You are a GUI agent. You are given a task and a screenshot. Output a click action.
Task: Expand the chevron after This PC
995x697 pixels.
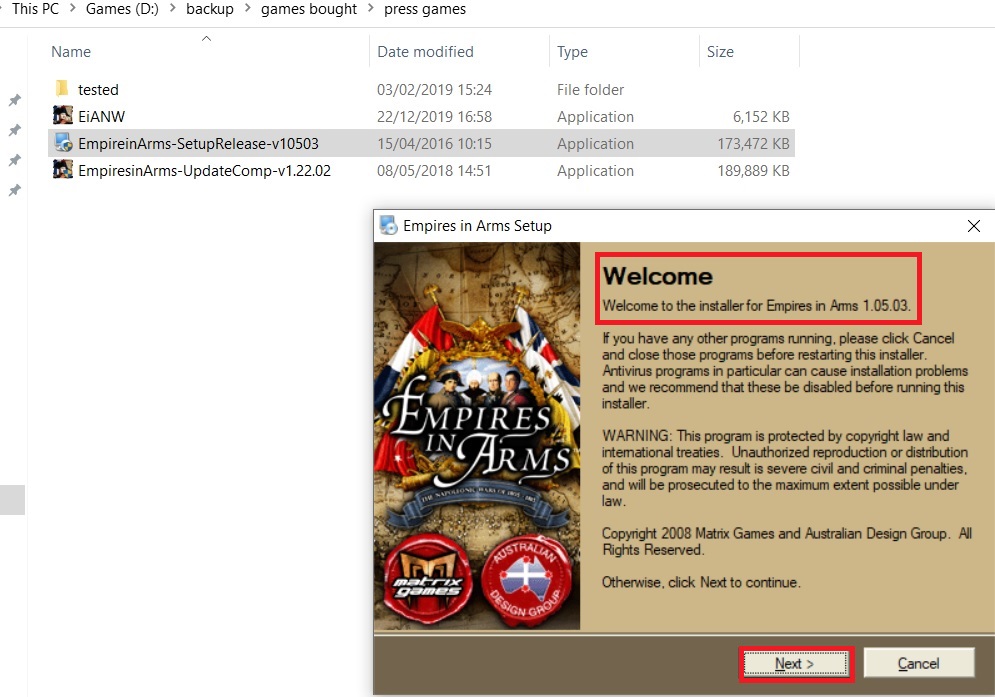pyautogui.click(x=72, y=9)
